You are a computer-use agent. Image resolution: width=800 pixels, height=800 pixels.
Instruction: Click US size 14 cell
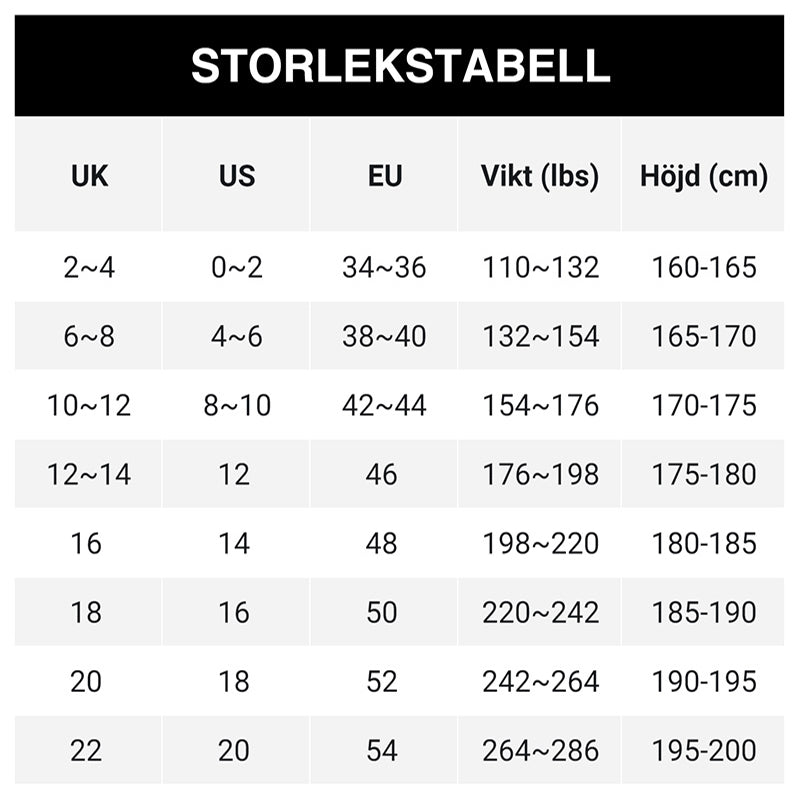(236, 543)
